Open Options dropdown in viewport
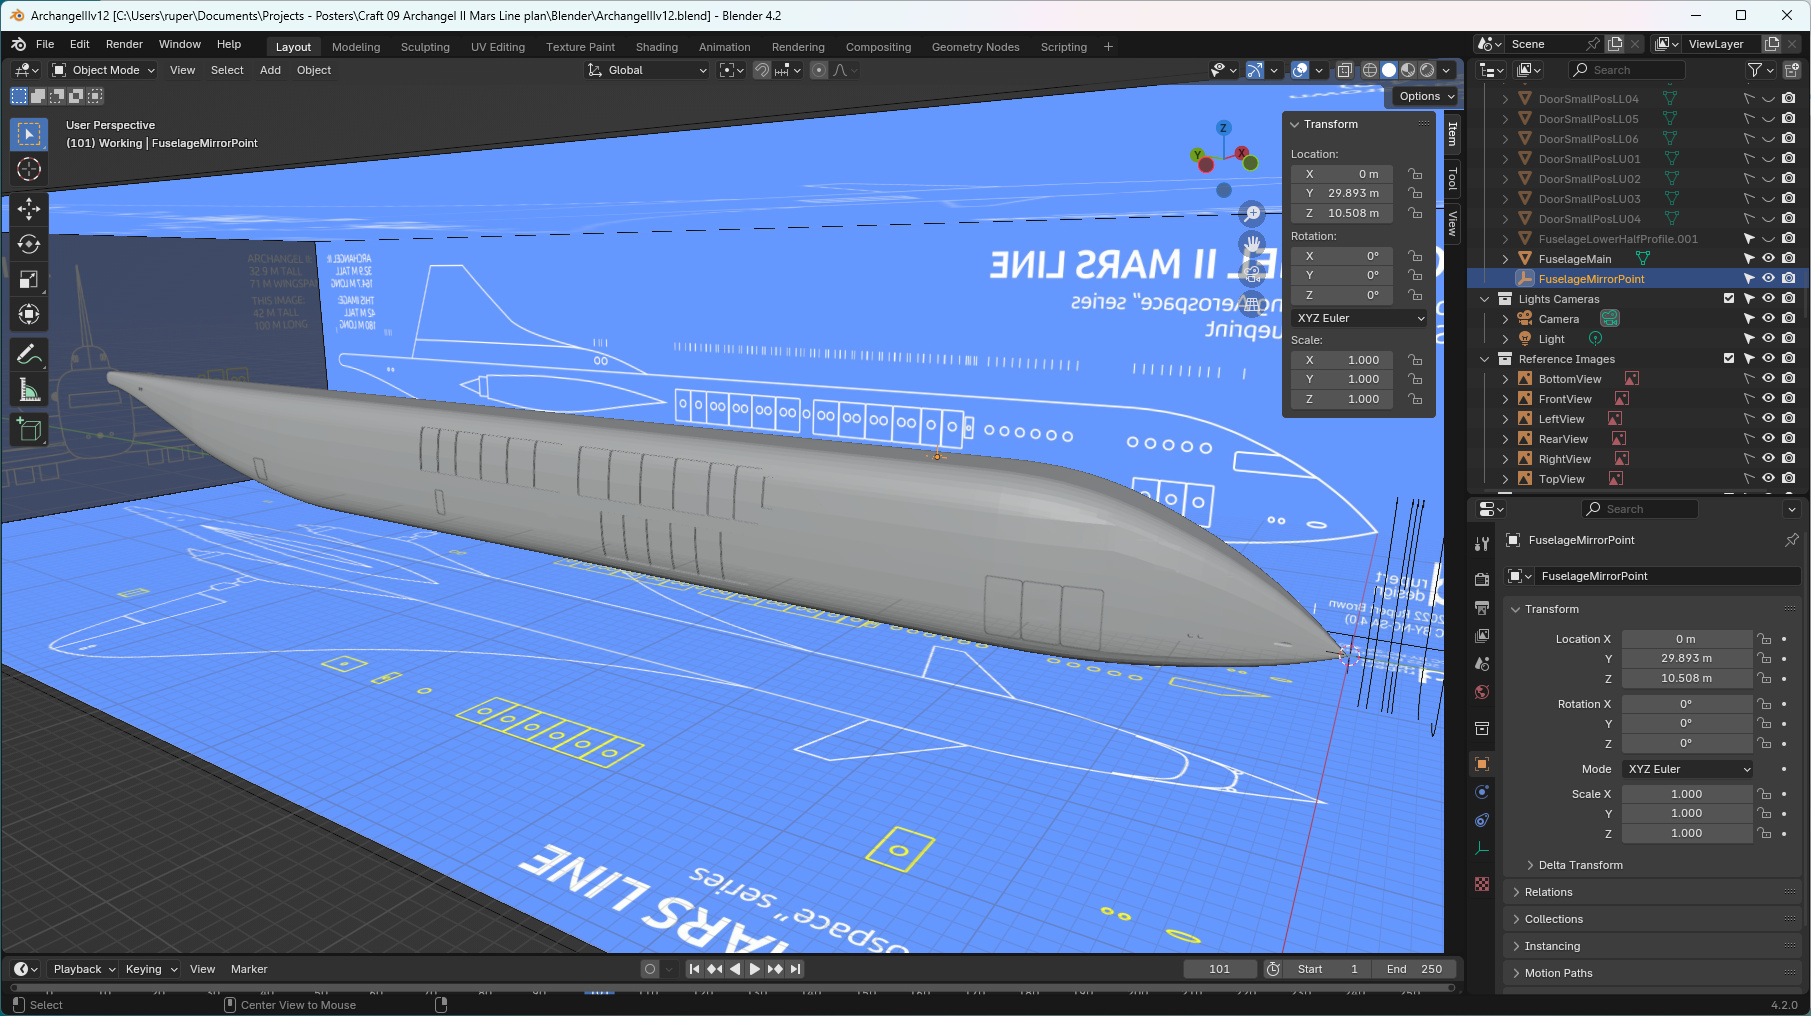The height and width of the screenshot is (1016, 1811). click(1426, 96)
